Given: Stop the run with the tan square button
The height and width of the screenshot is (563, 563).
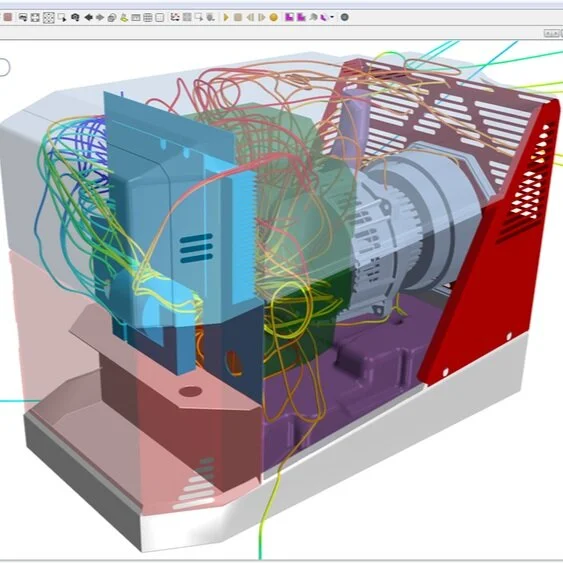Looking at the screenshot, I should (238, 17).
